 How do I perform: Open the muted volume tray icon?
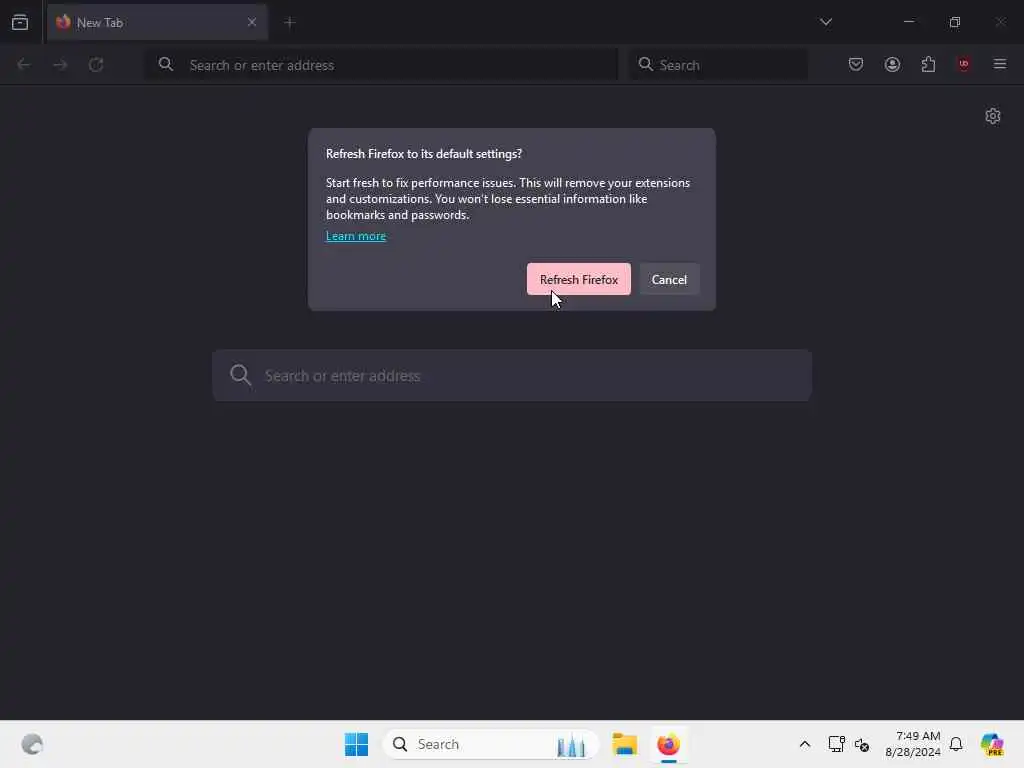[862, 744]
